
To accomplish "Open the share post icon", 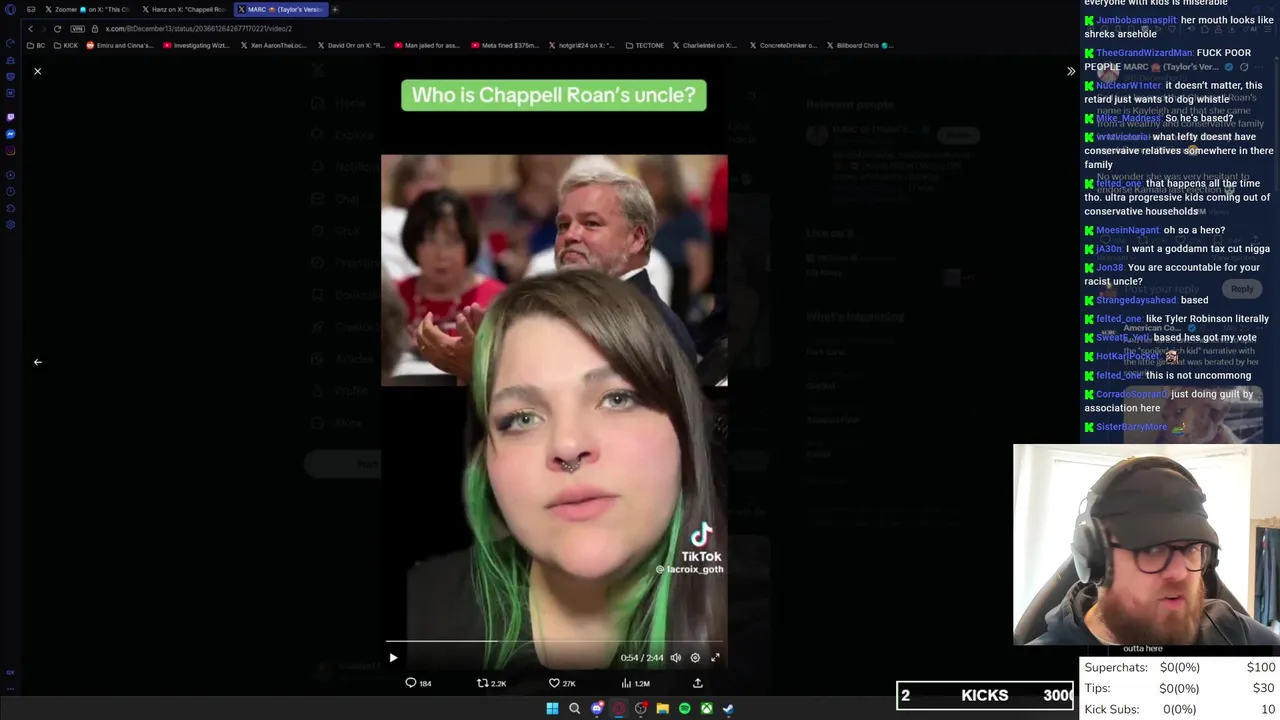I will (698, 683).
